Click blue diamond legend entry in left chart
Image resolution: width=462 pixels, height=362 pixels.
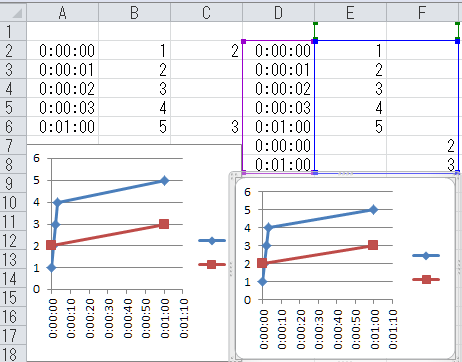click(x=212, y=240)
